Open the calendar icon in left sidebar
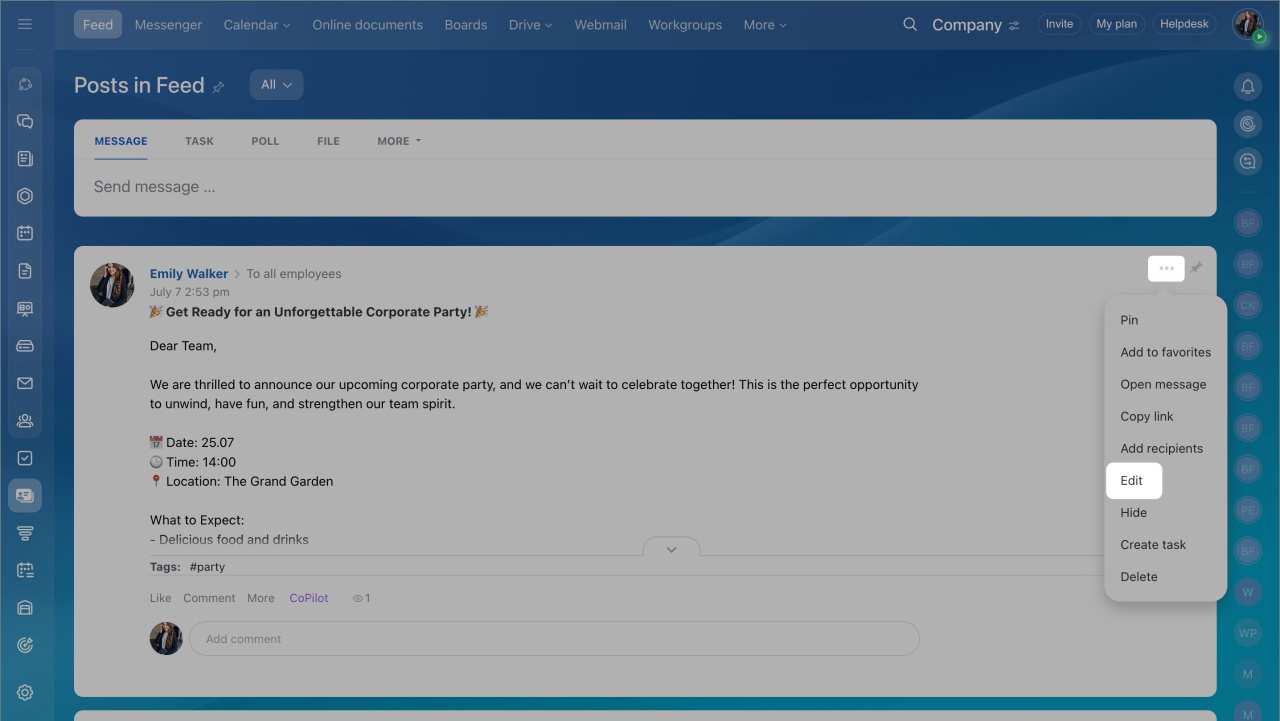 (25, 233)
